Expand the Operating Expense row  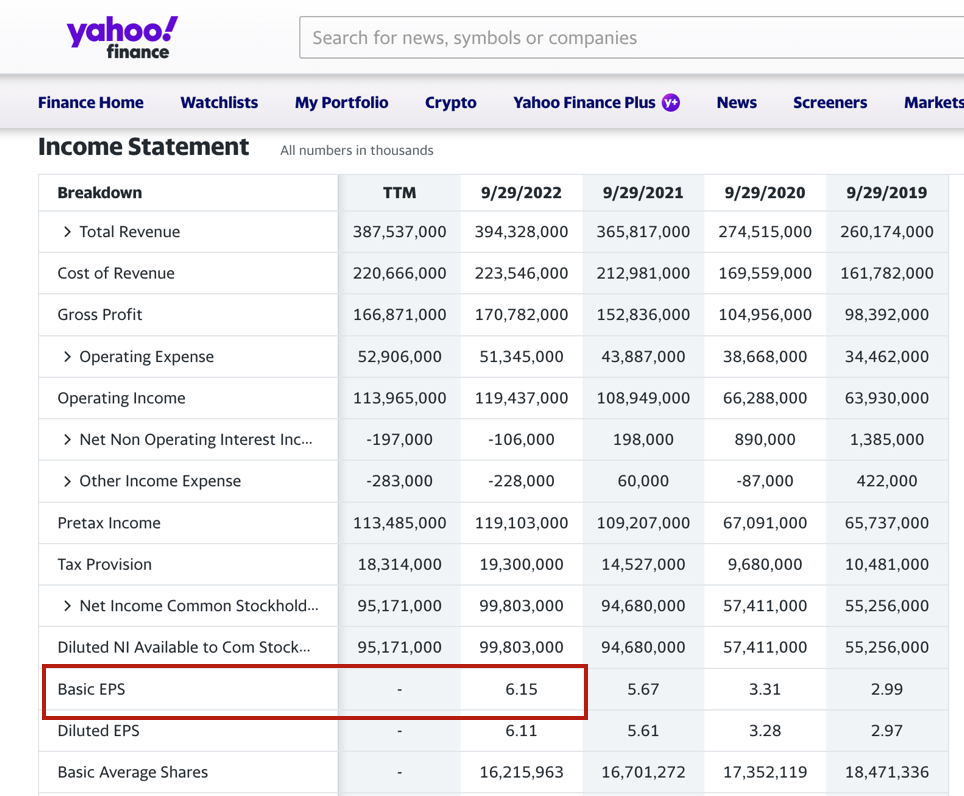pyautogui.click(x=67, y=357)
